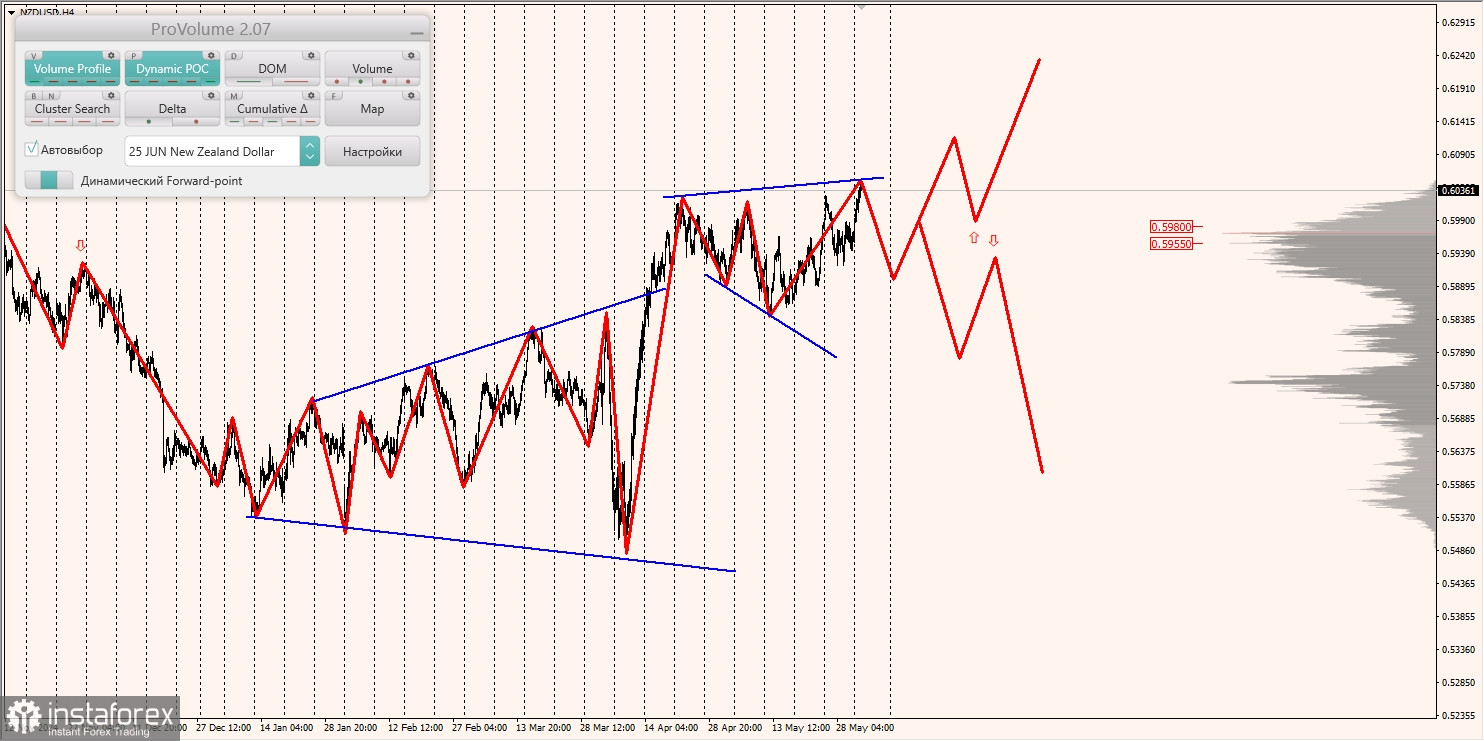The image size is (1484, 741).
Task: Toggle the Динамический Forward-point switch
Action: pyautogui.click(x=49, y=180)
